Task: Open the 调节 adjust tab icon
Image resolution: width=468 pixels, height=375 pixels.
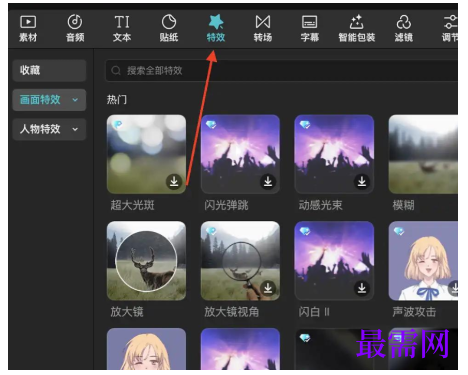Action: (x=451, y=22)
